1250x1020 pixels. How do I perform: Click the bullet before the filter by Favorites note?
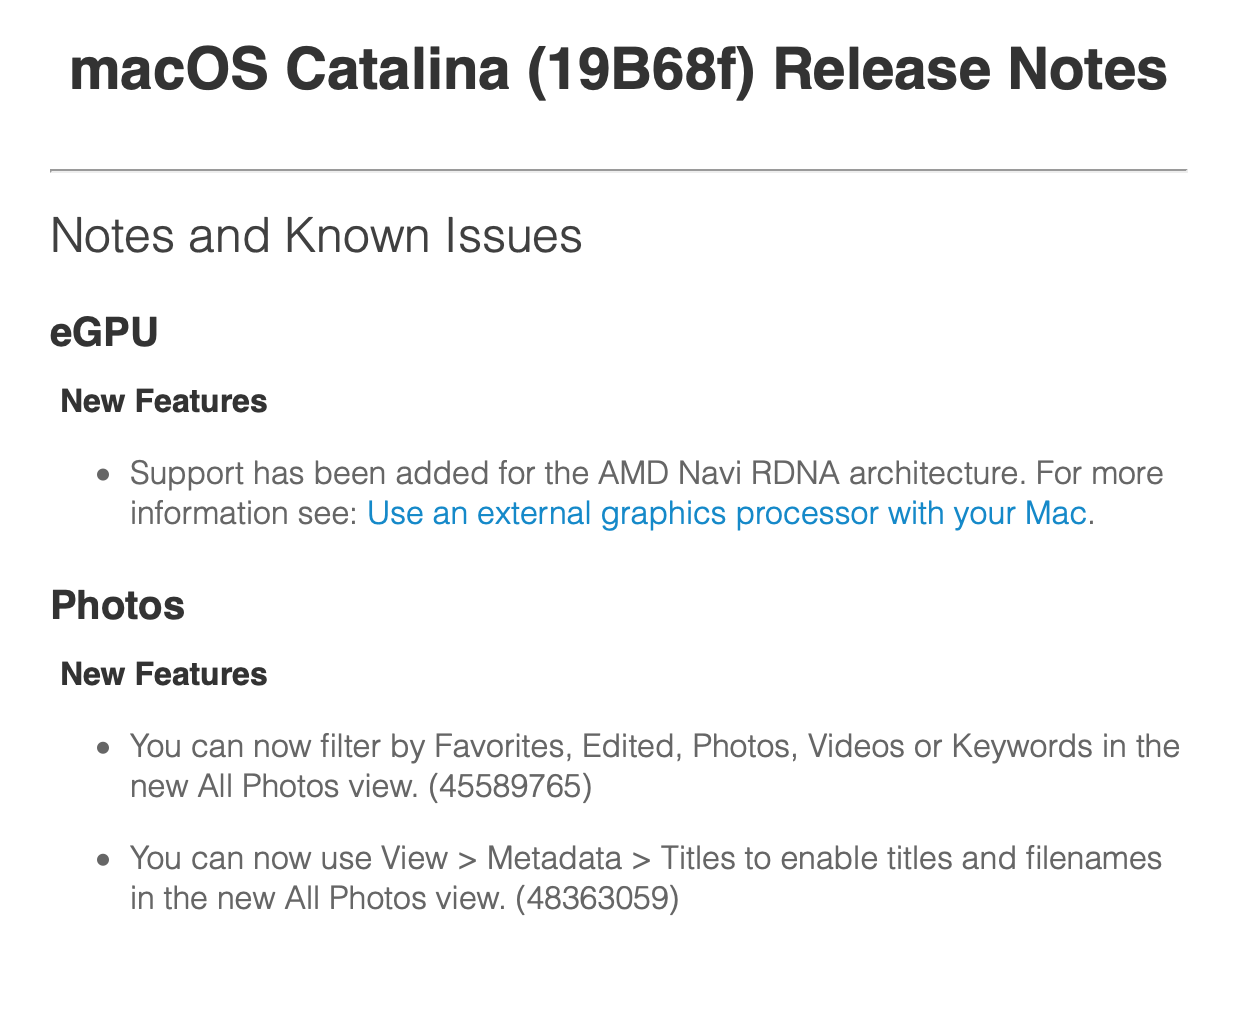point(104,748)
